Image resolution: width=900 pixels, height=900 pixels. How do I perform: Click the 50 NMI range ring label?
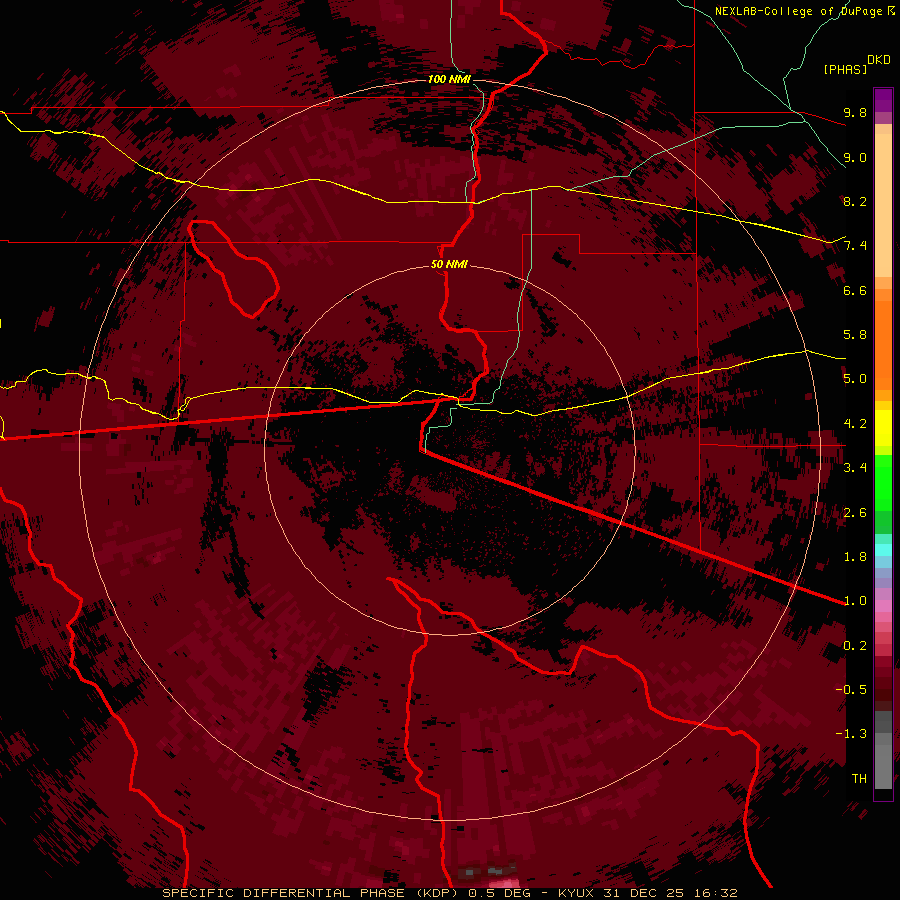pos(449,264)
